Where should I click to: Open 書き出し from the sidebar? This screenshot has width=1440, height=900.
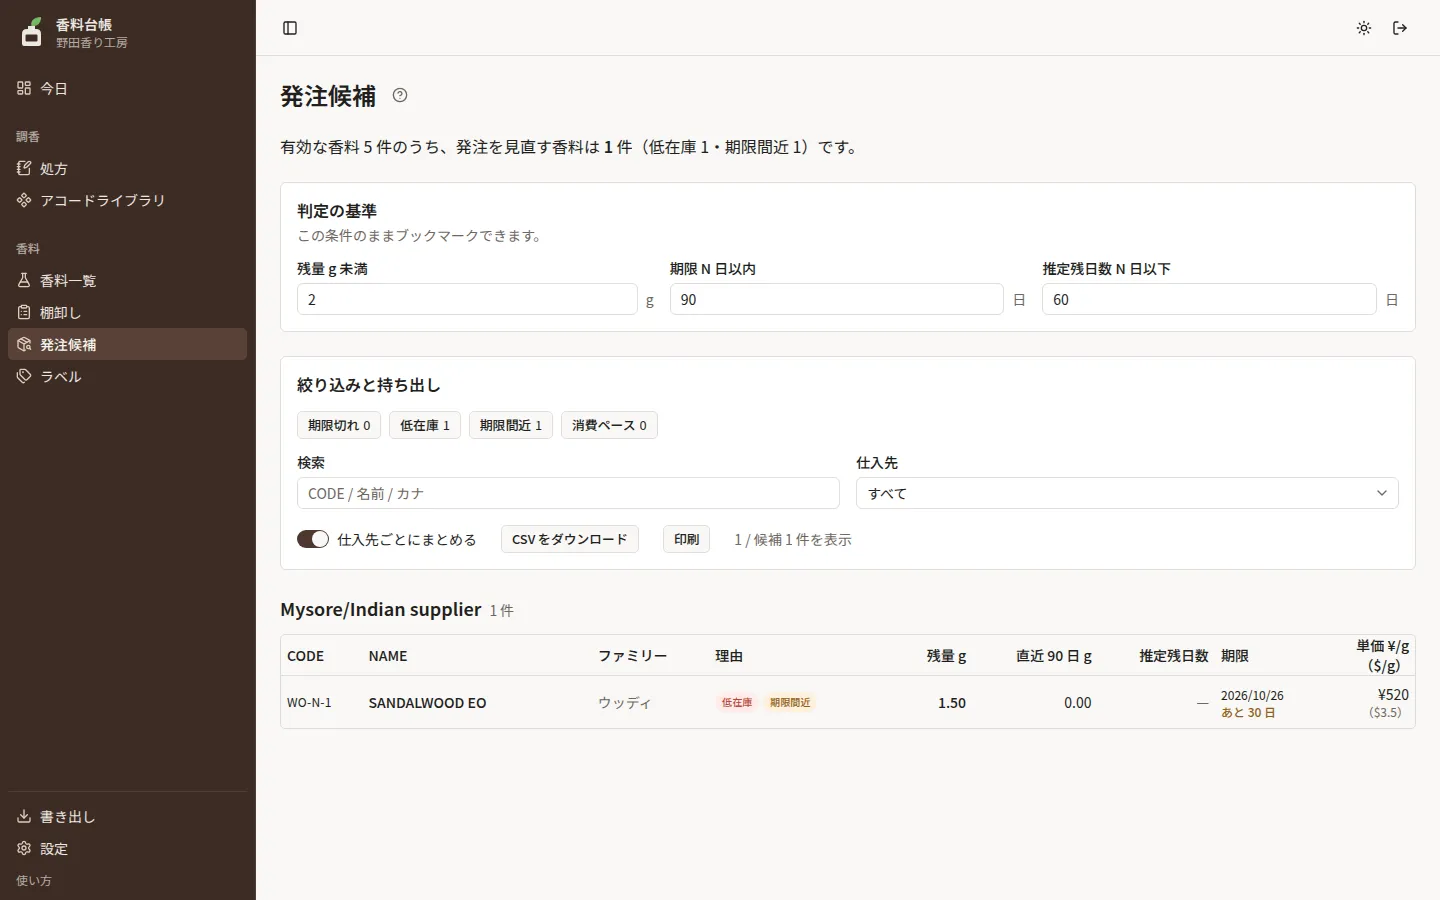click(127, 816)
